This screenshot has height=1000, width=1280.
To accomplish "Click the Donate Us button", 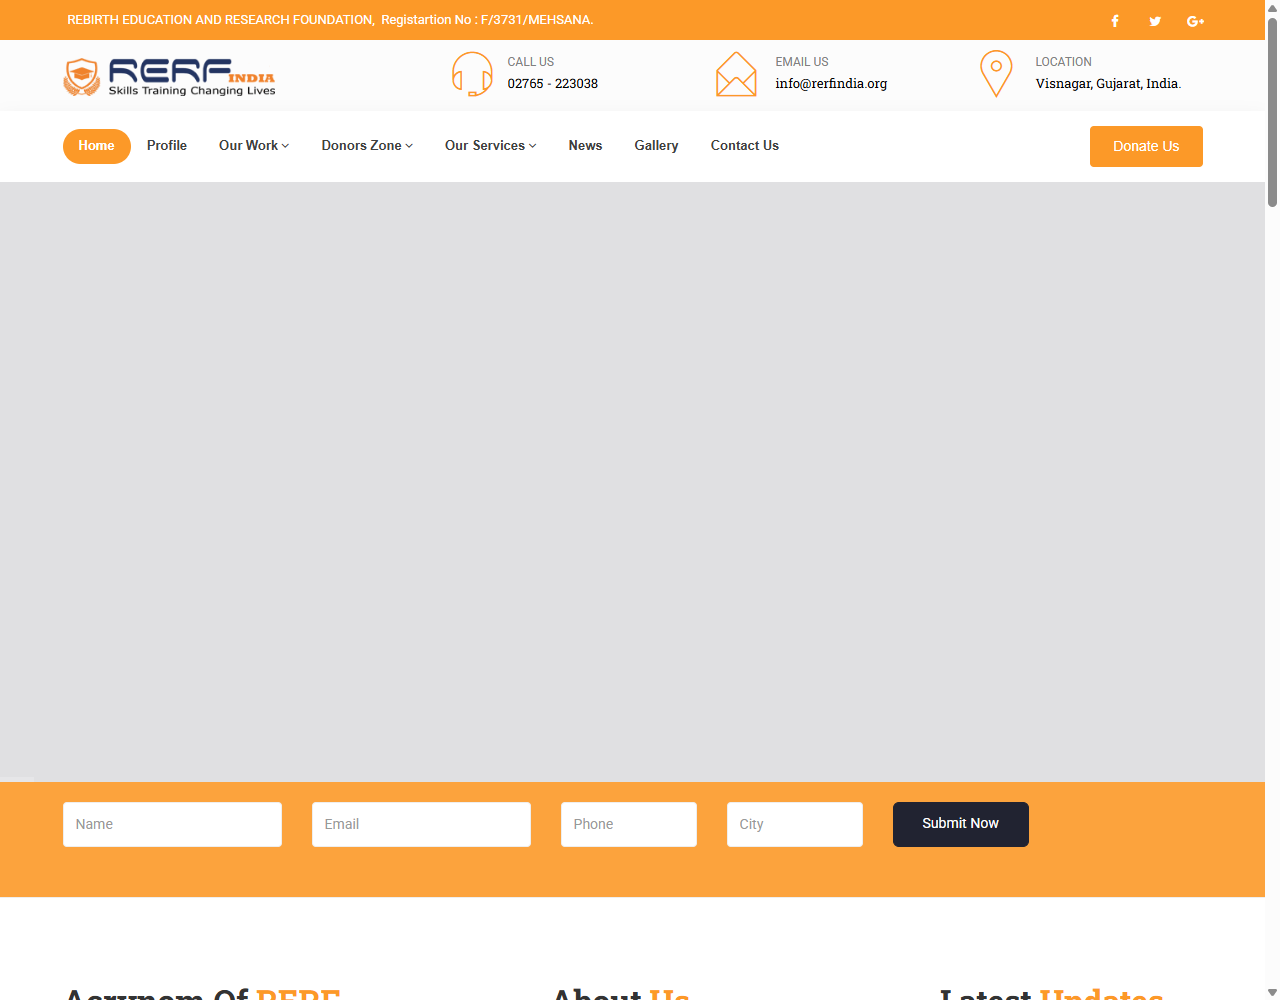I will [1146, 146].
